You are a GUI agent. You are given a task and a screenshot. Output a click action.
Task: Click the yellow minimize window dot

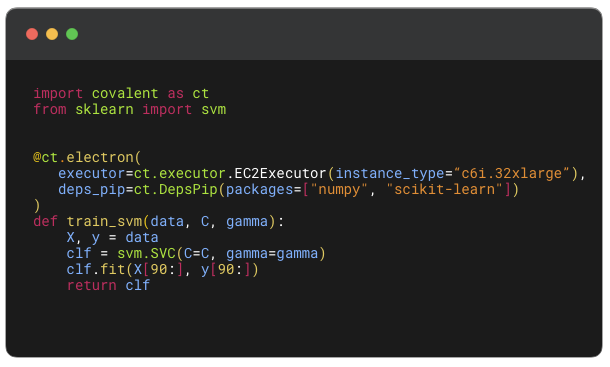pos(52,34)
